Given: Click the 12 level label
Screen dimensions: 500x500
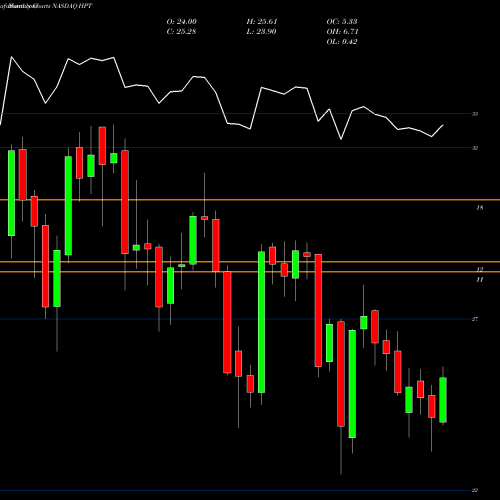Looking at the screenshot, I should click(x=479, y=269).
